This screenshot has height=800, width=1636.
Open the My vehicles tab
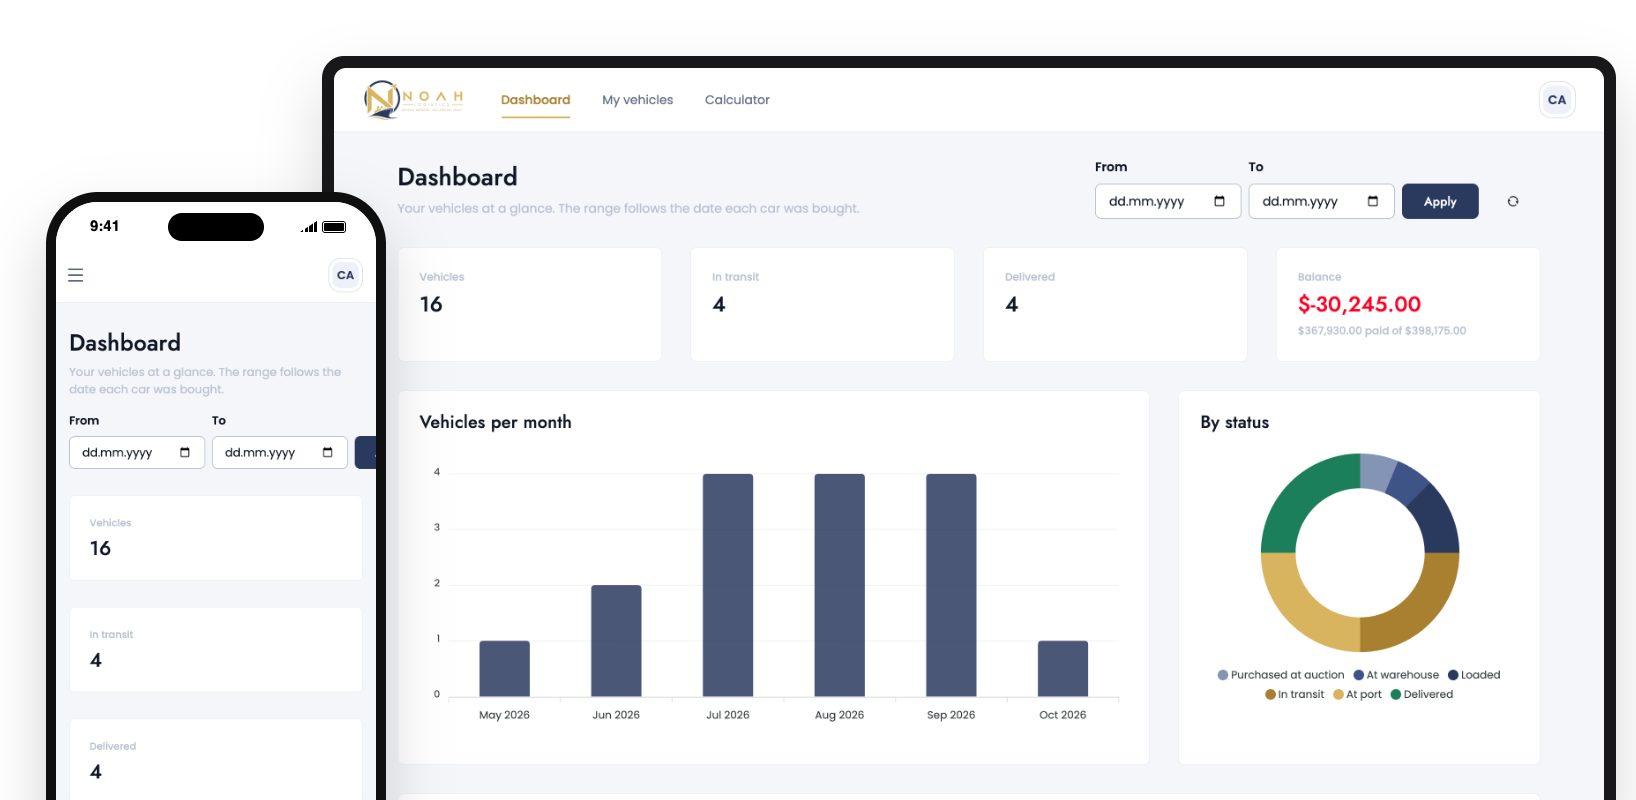pos(637,100)
